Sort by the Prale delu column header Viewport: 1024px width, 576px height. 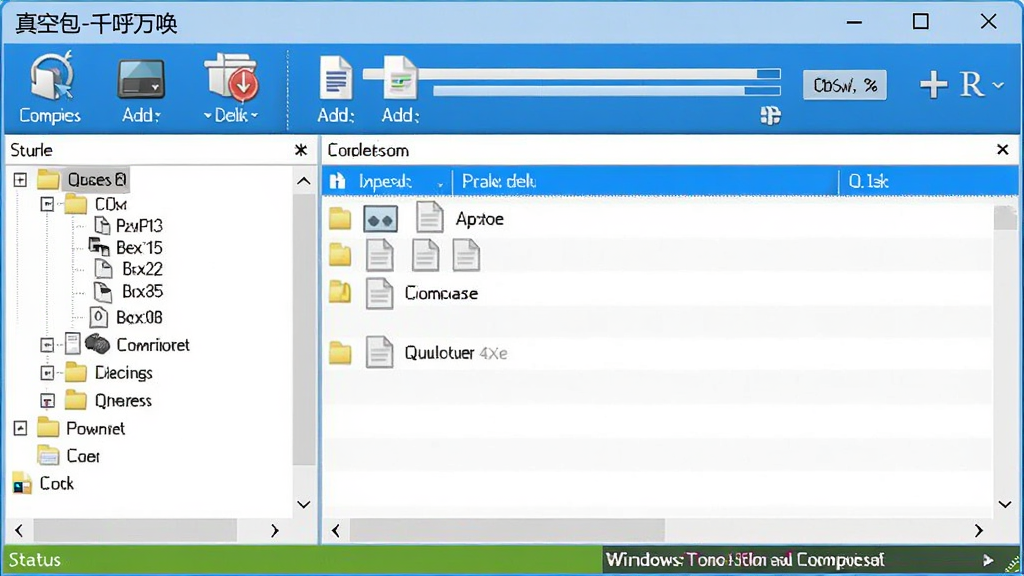pyautogui.click(x=499, y=181)
